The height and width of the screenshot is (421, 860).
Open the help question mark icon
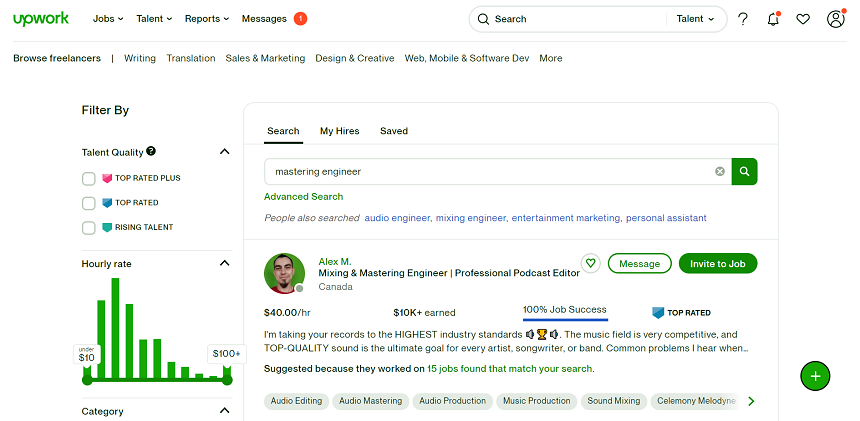(743, 19)
